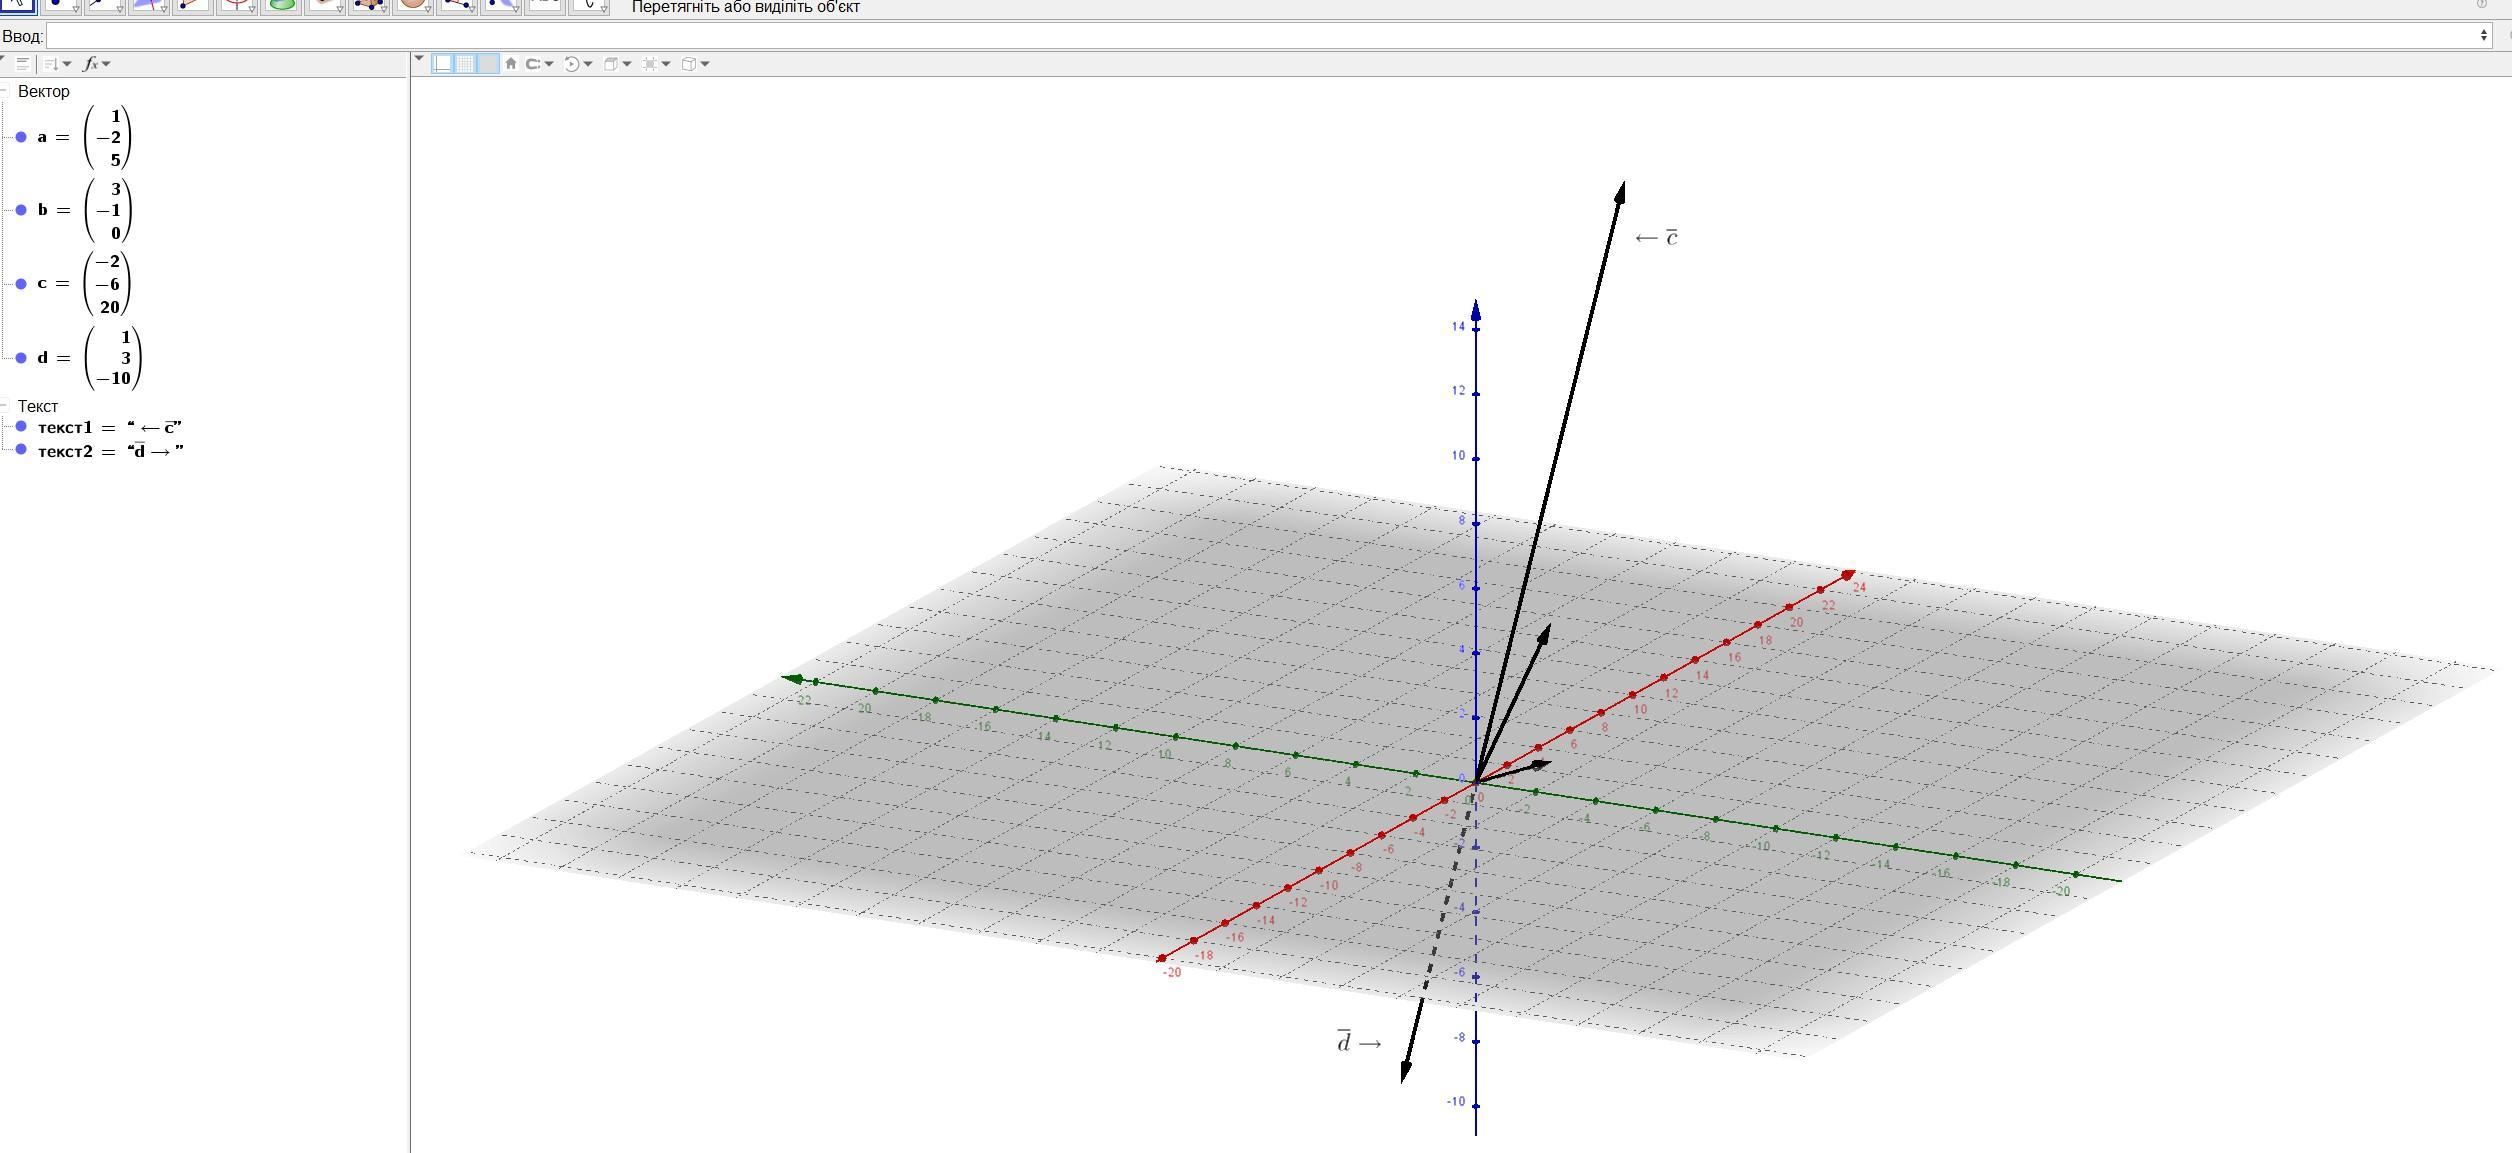The width and height of the screenshot is (2512, 1153).
Task: Toggle grid display in 3D view
Action: [x=465, y=64]
